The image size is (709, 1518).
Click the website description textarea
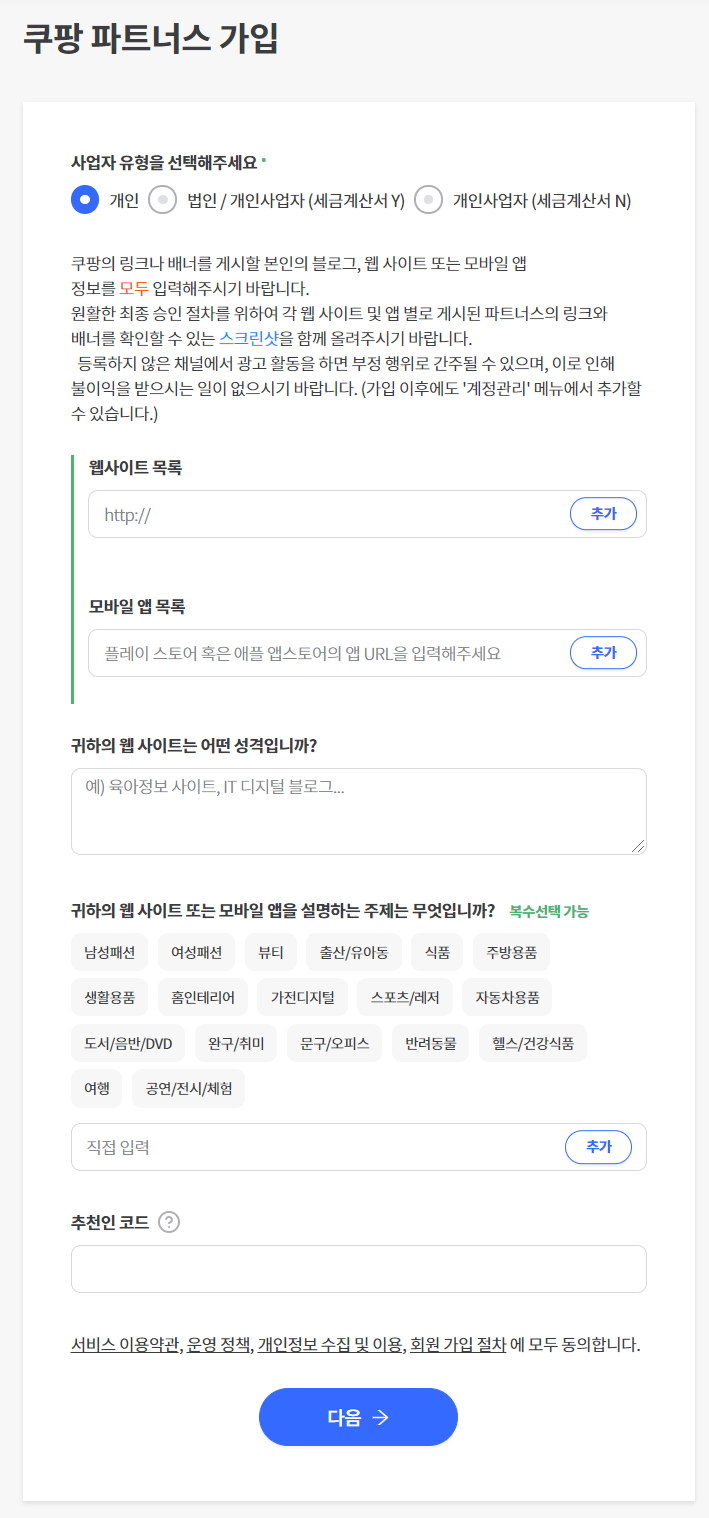pyautogui.click(x=359, y=811)
